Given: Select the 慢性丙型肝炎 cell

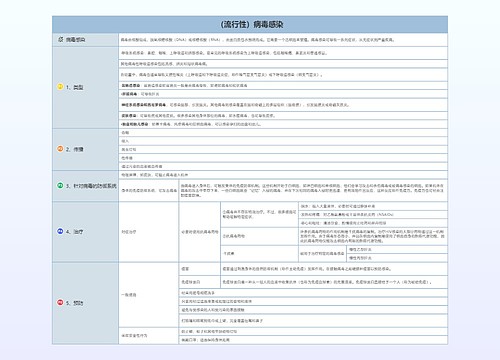Looking at the screenshot, I should [397, 258].
